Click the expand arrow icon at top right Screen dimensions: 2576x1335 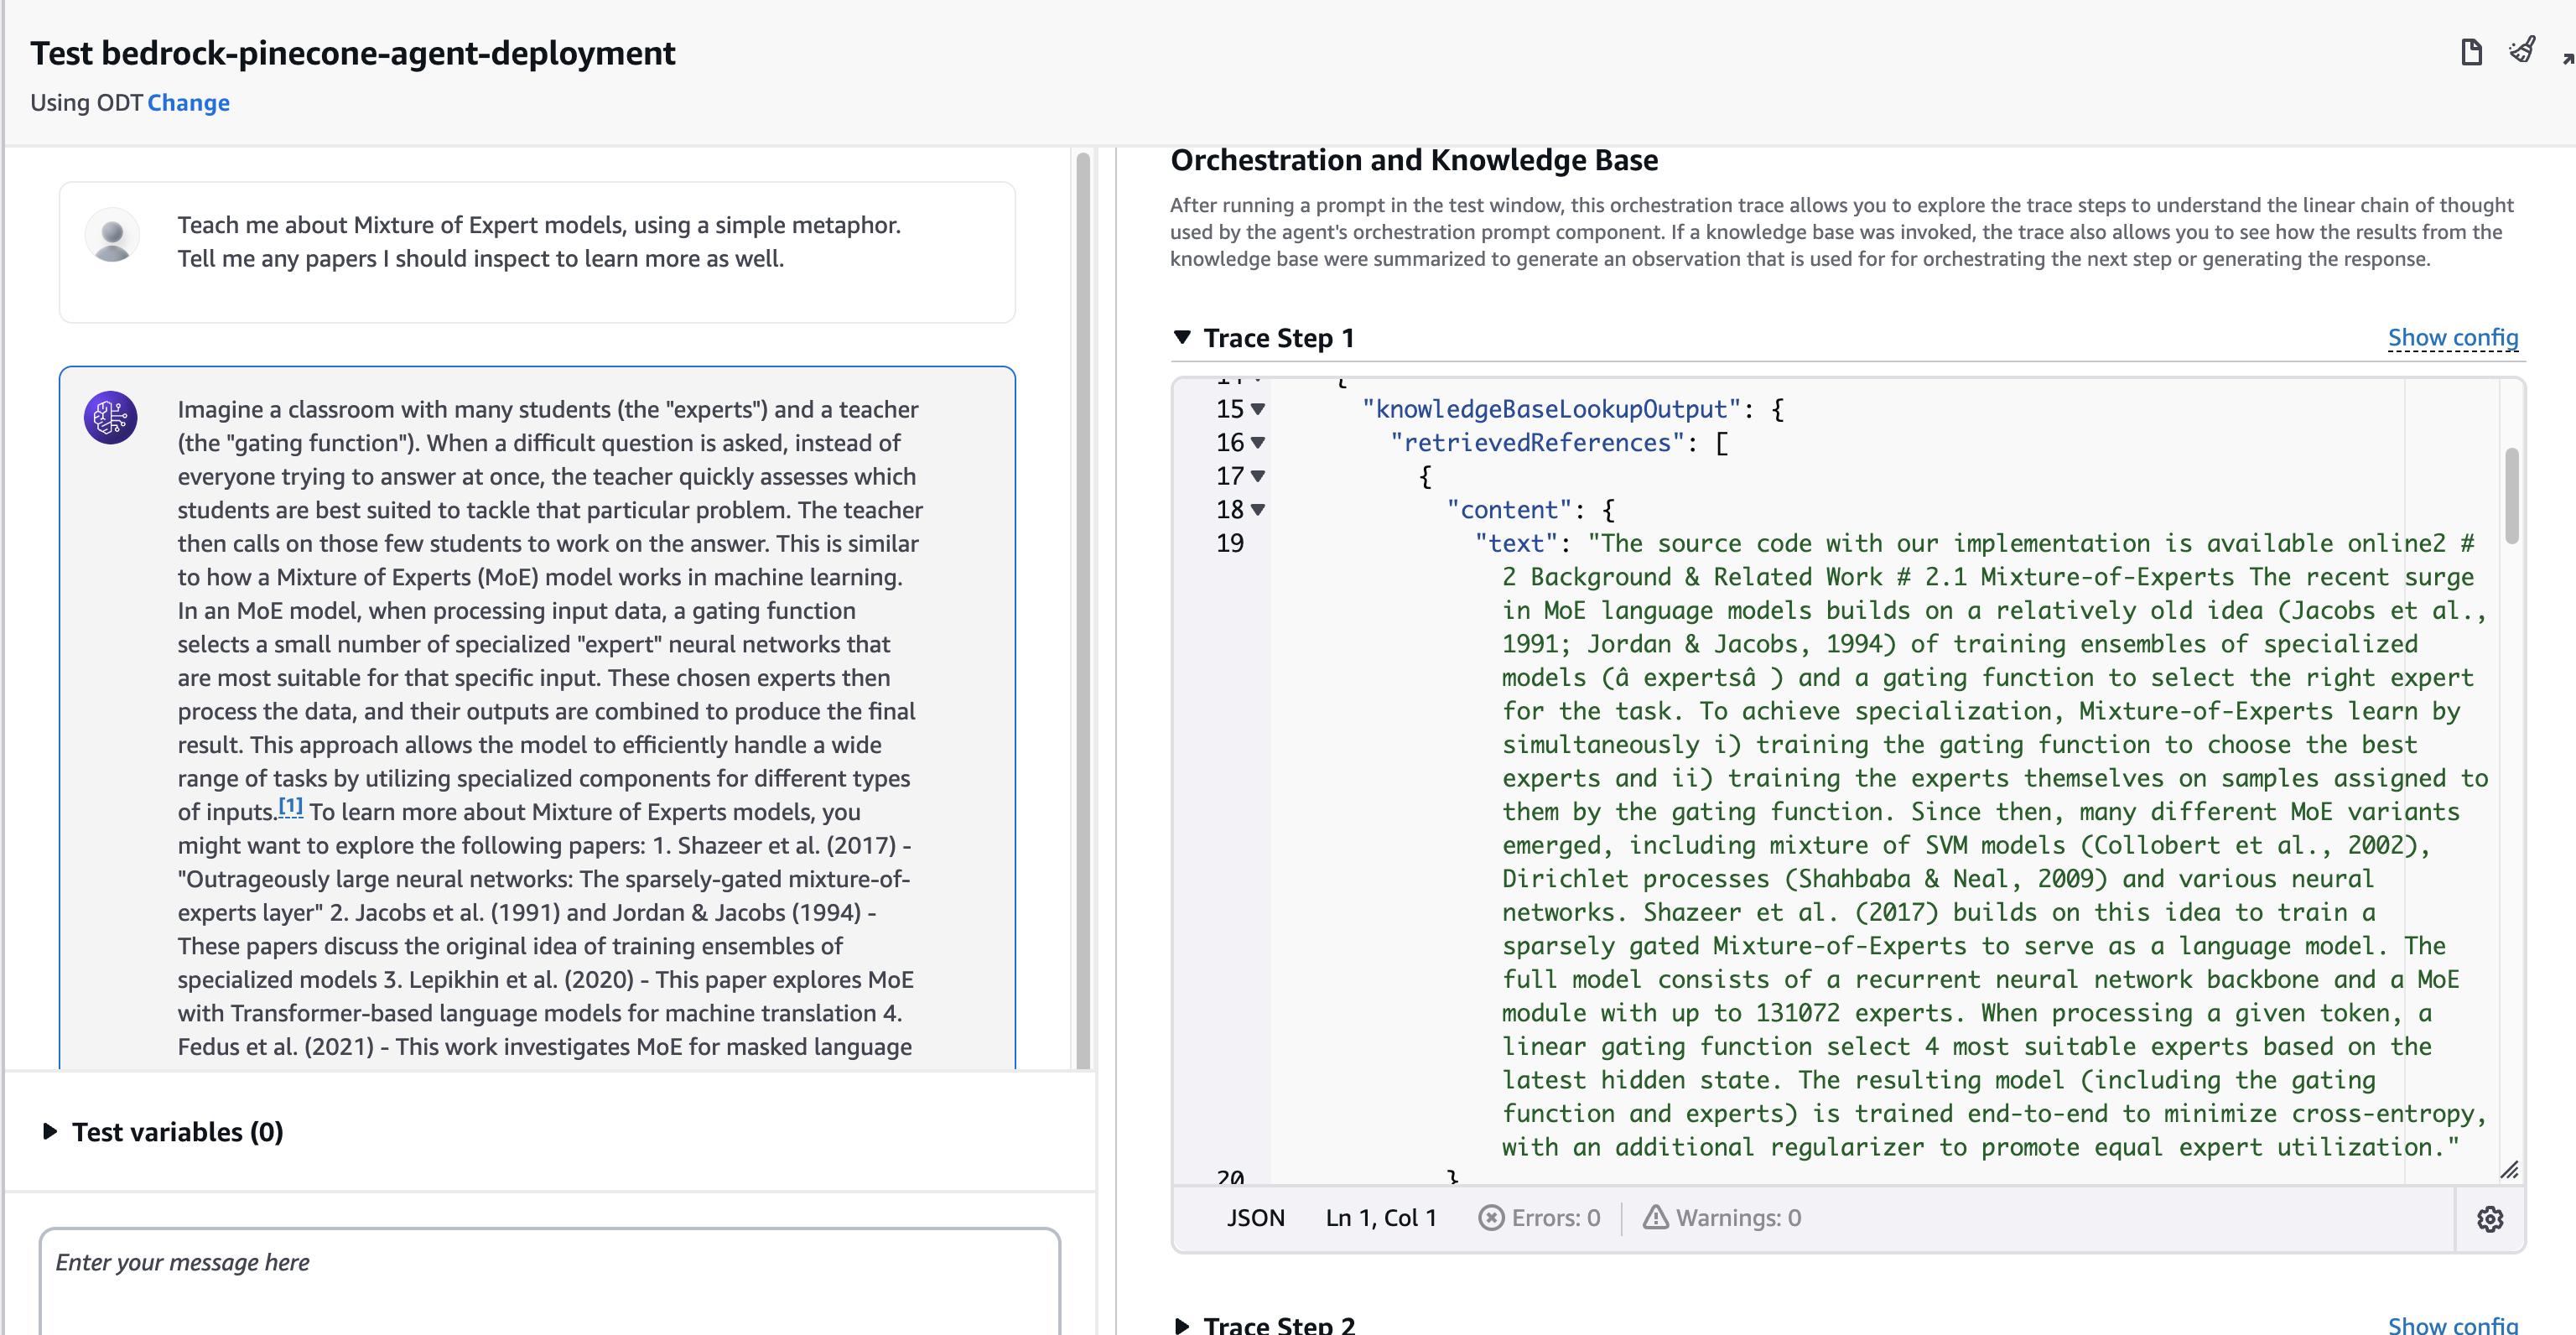[x=2567, y=58]
